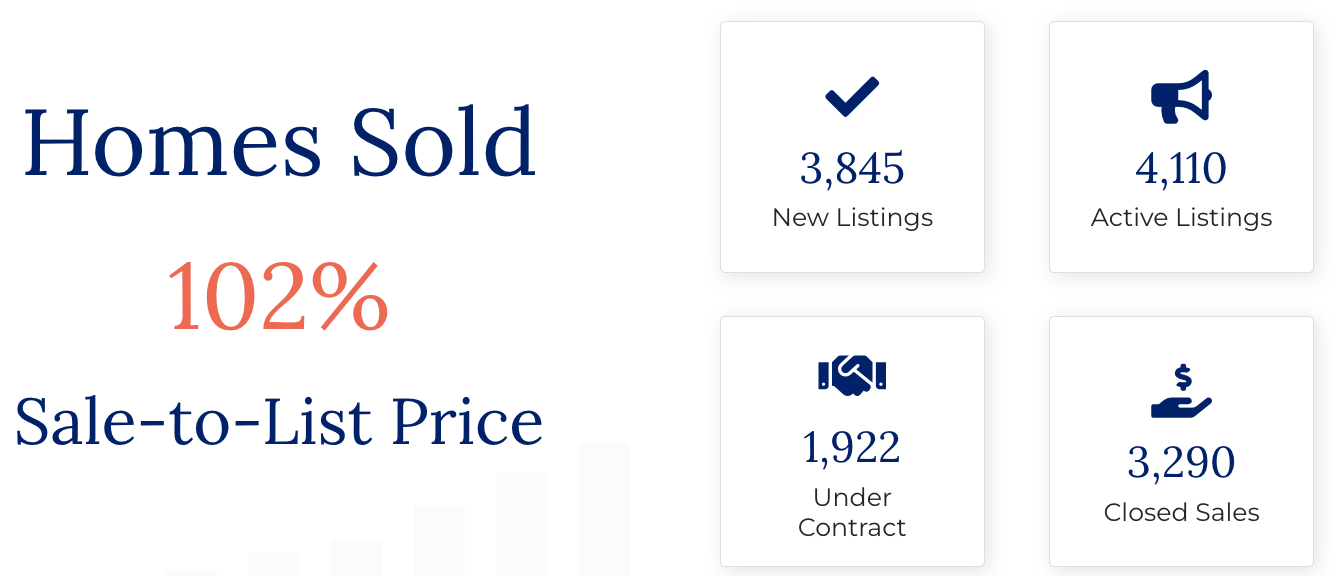Click the "Homes Sold" heading
Image resolution: width=1336 pixels, height=576 pixels.
(280, 142)
